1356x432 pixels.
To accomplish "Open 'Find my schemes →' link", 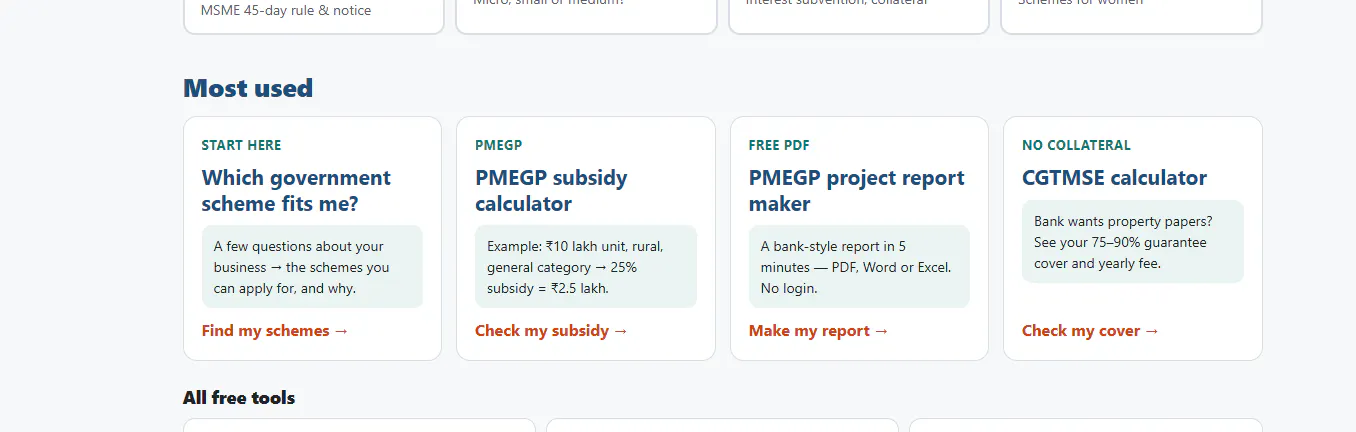I will pos(275,331).
